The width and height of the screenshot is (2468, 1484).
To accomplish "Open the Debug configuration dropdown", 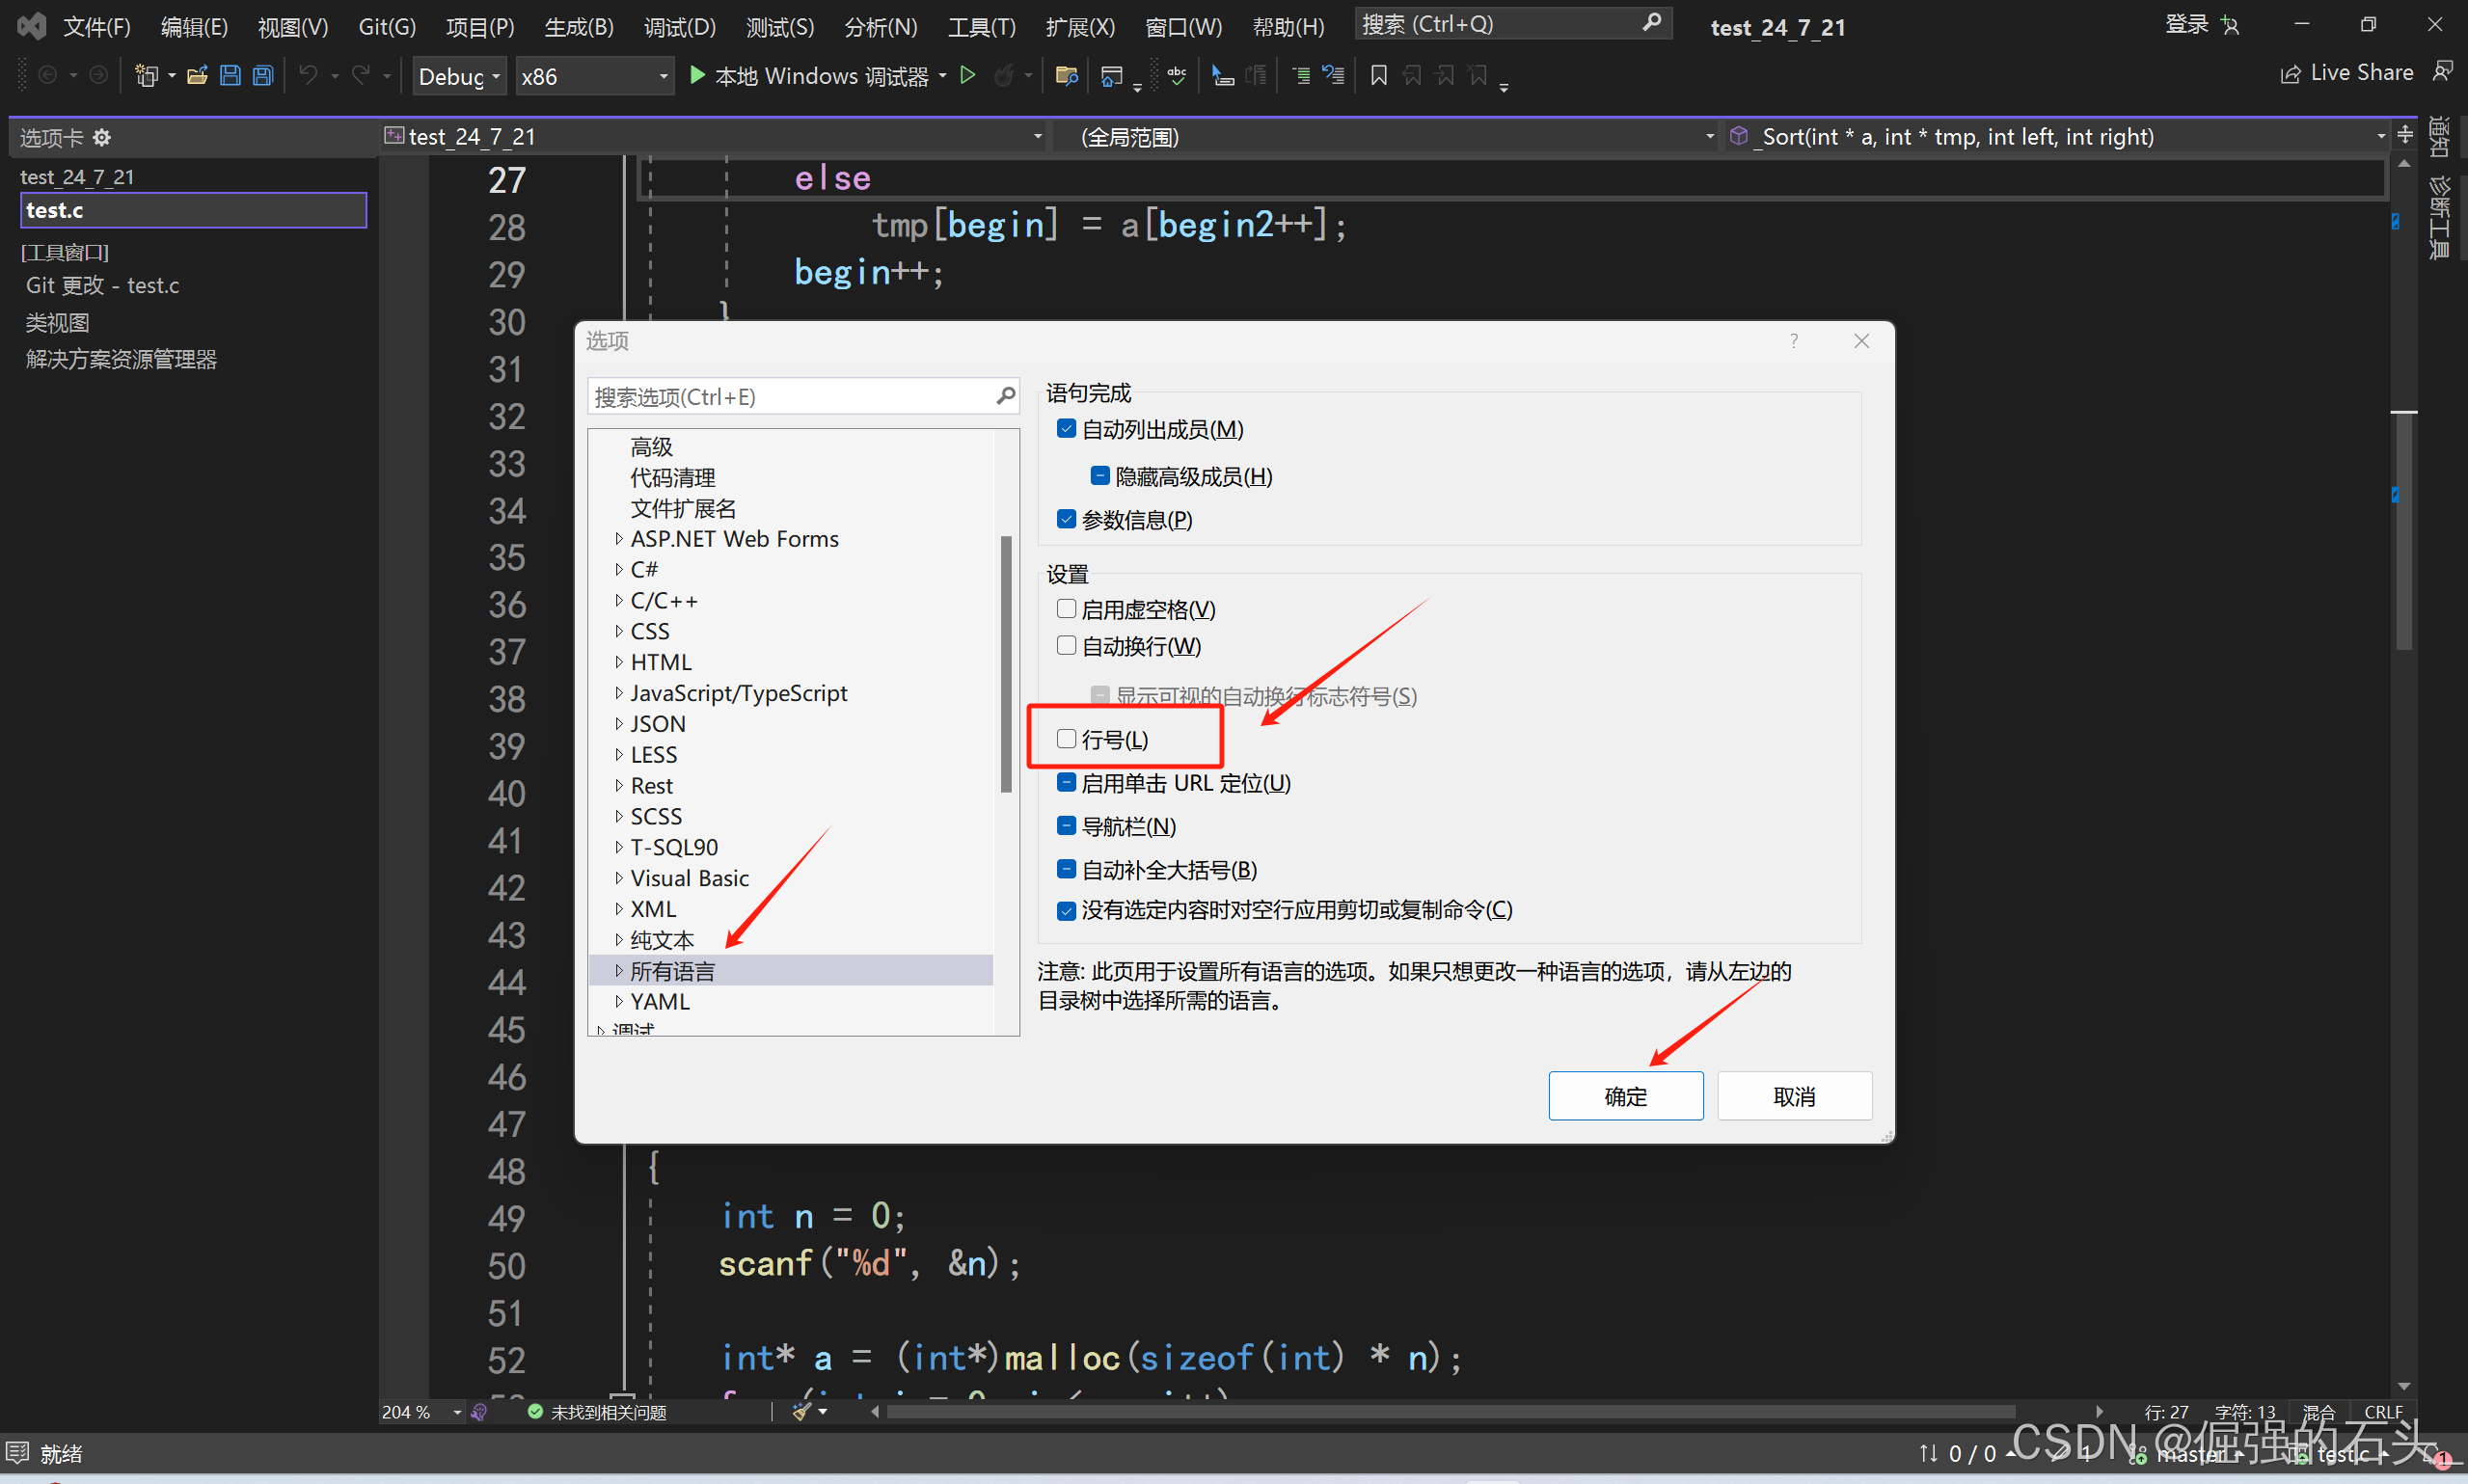I will click(459, 77).
